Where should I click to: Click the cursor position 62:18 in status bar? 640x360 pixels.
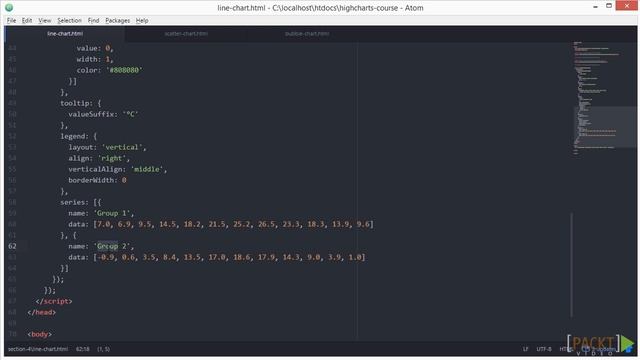pos(82,349)
